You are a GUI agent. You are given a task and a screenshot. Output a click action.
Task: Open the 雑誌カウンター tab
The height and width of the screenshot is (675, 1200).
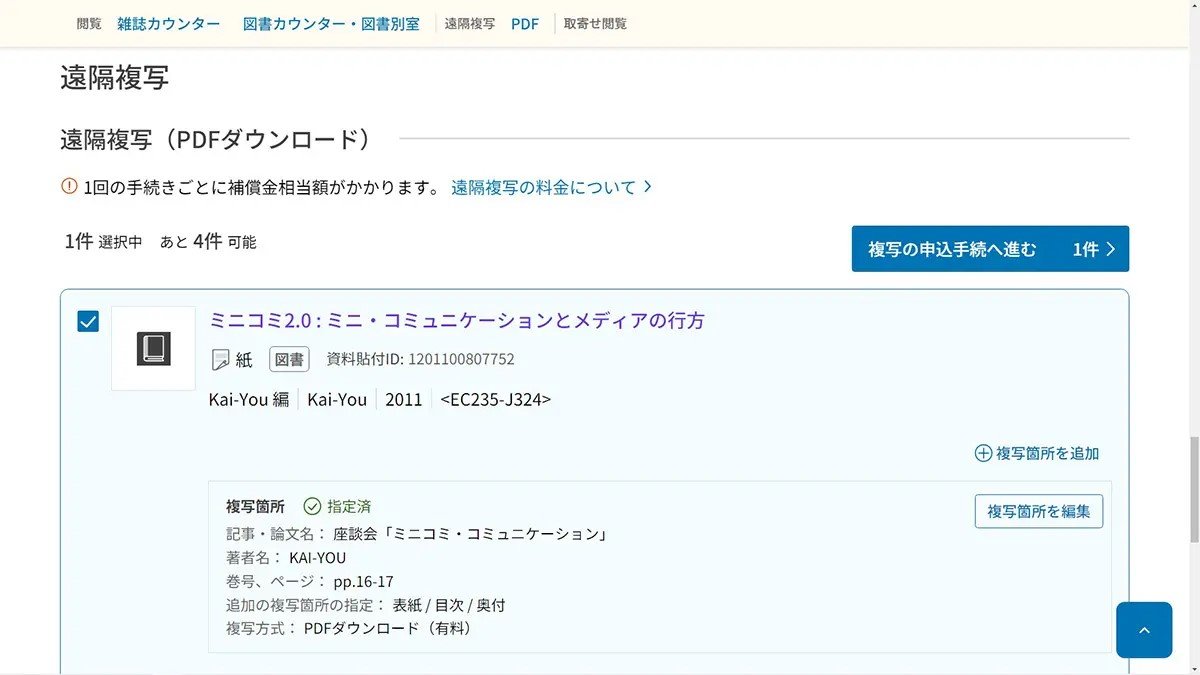(168, 23)
